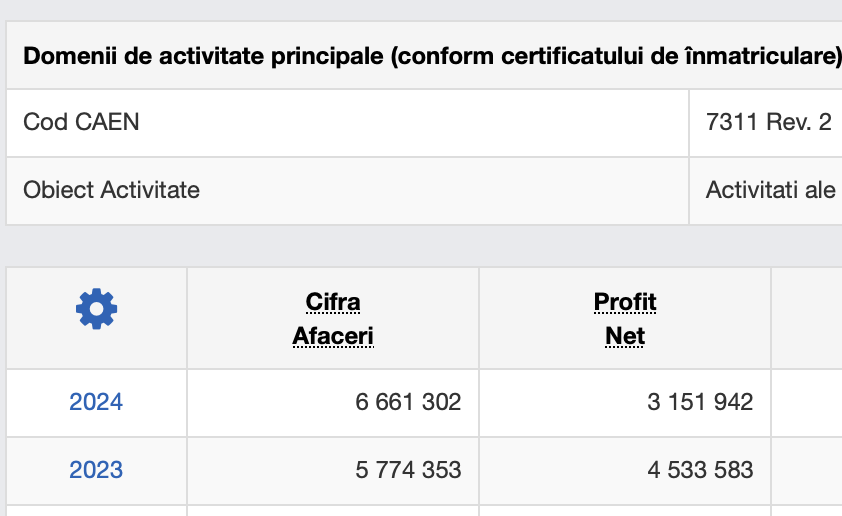Select the 2024 Cifra Afaceri value 6 661 302
This screenshot has width=842, height=516.
[408, 402]
